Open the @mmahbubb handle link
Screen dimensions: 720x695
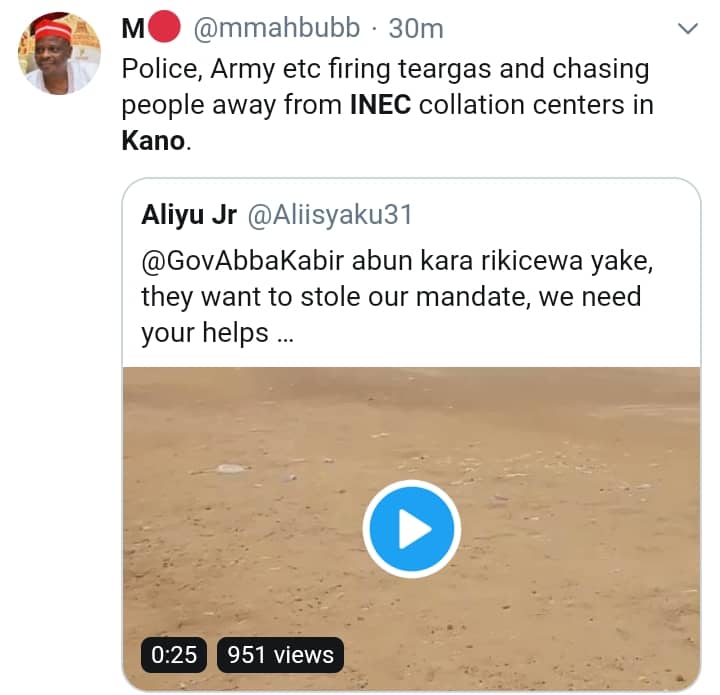tap(275, 30)
